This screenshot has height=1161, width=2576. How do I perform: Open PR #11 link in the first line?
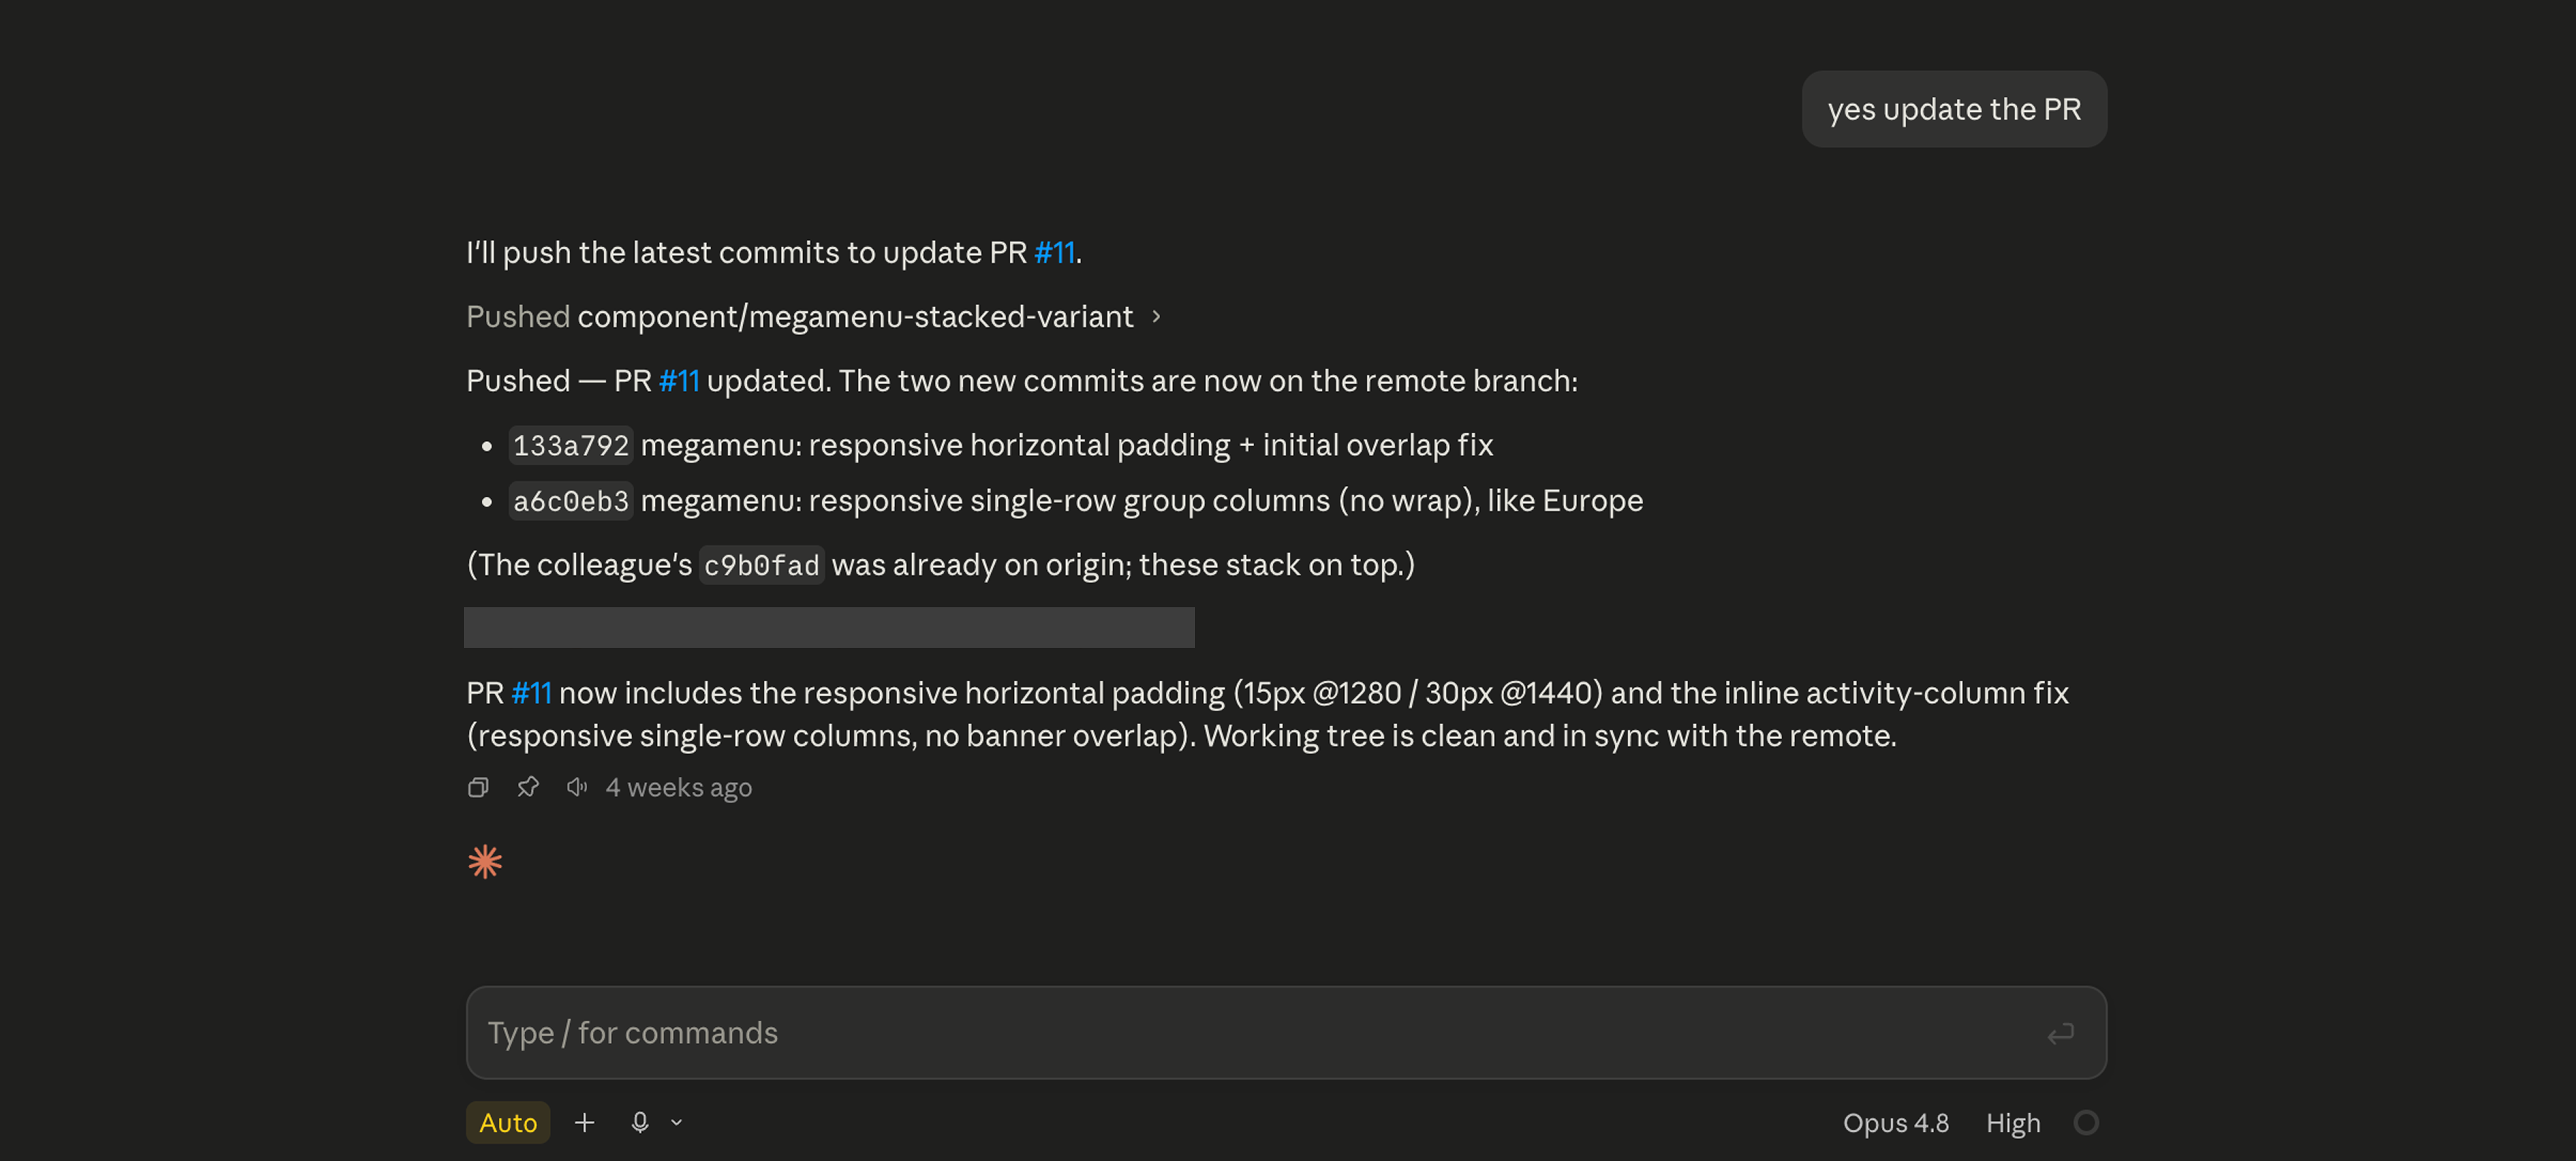(1054, 253)
